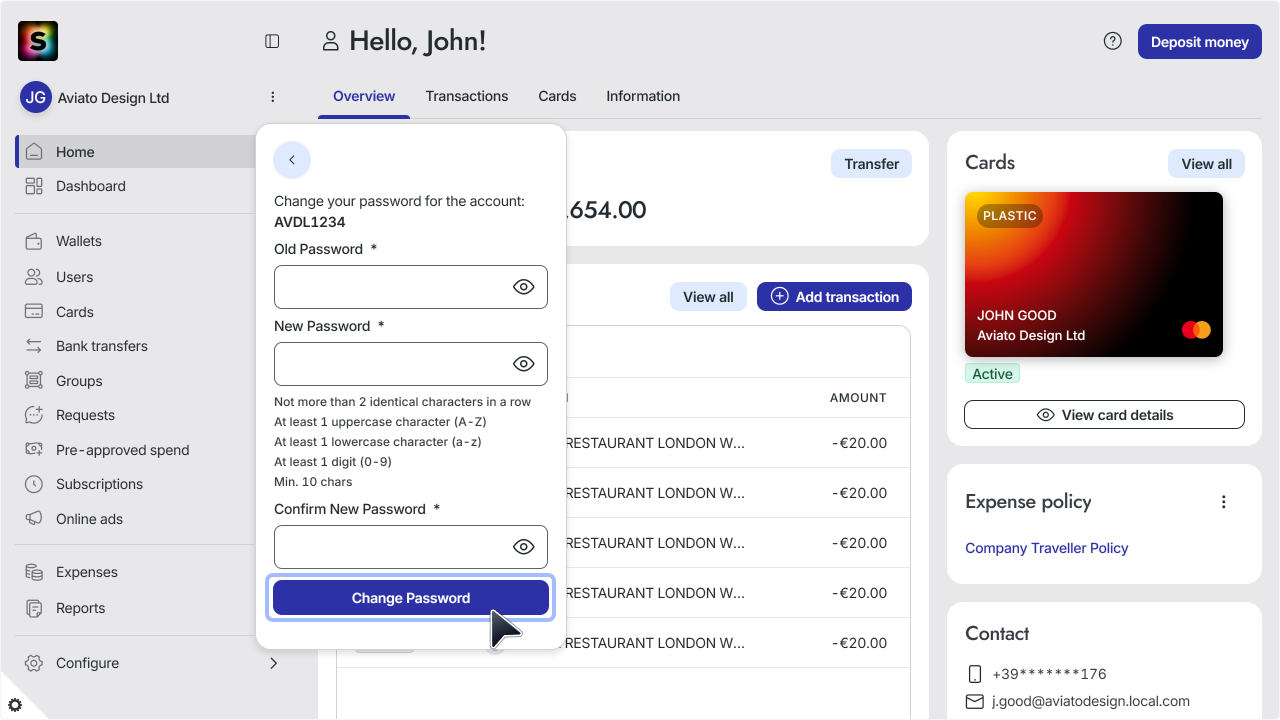Click the Dashboard sidebar icon
Image resolution: width=1280 pixels, height=720 pixels.
pos(34,186)
